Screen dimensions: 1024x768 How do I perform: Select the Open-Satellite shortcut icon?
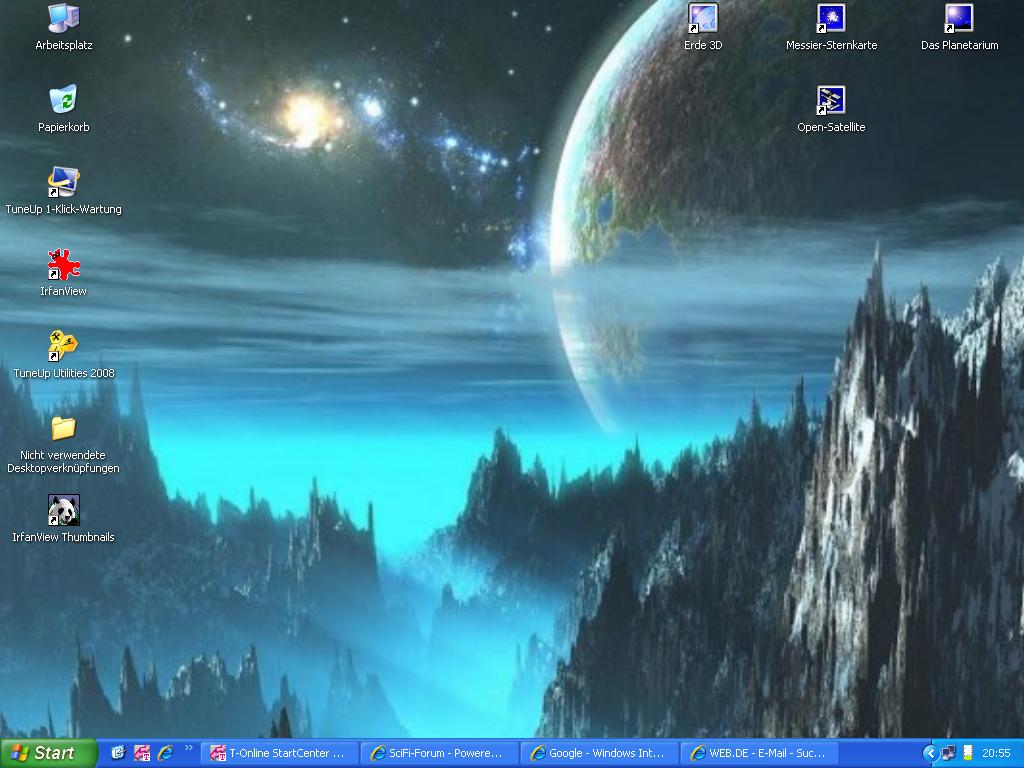click(831, 101)
